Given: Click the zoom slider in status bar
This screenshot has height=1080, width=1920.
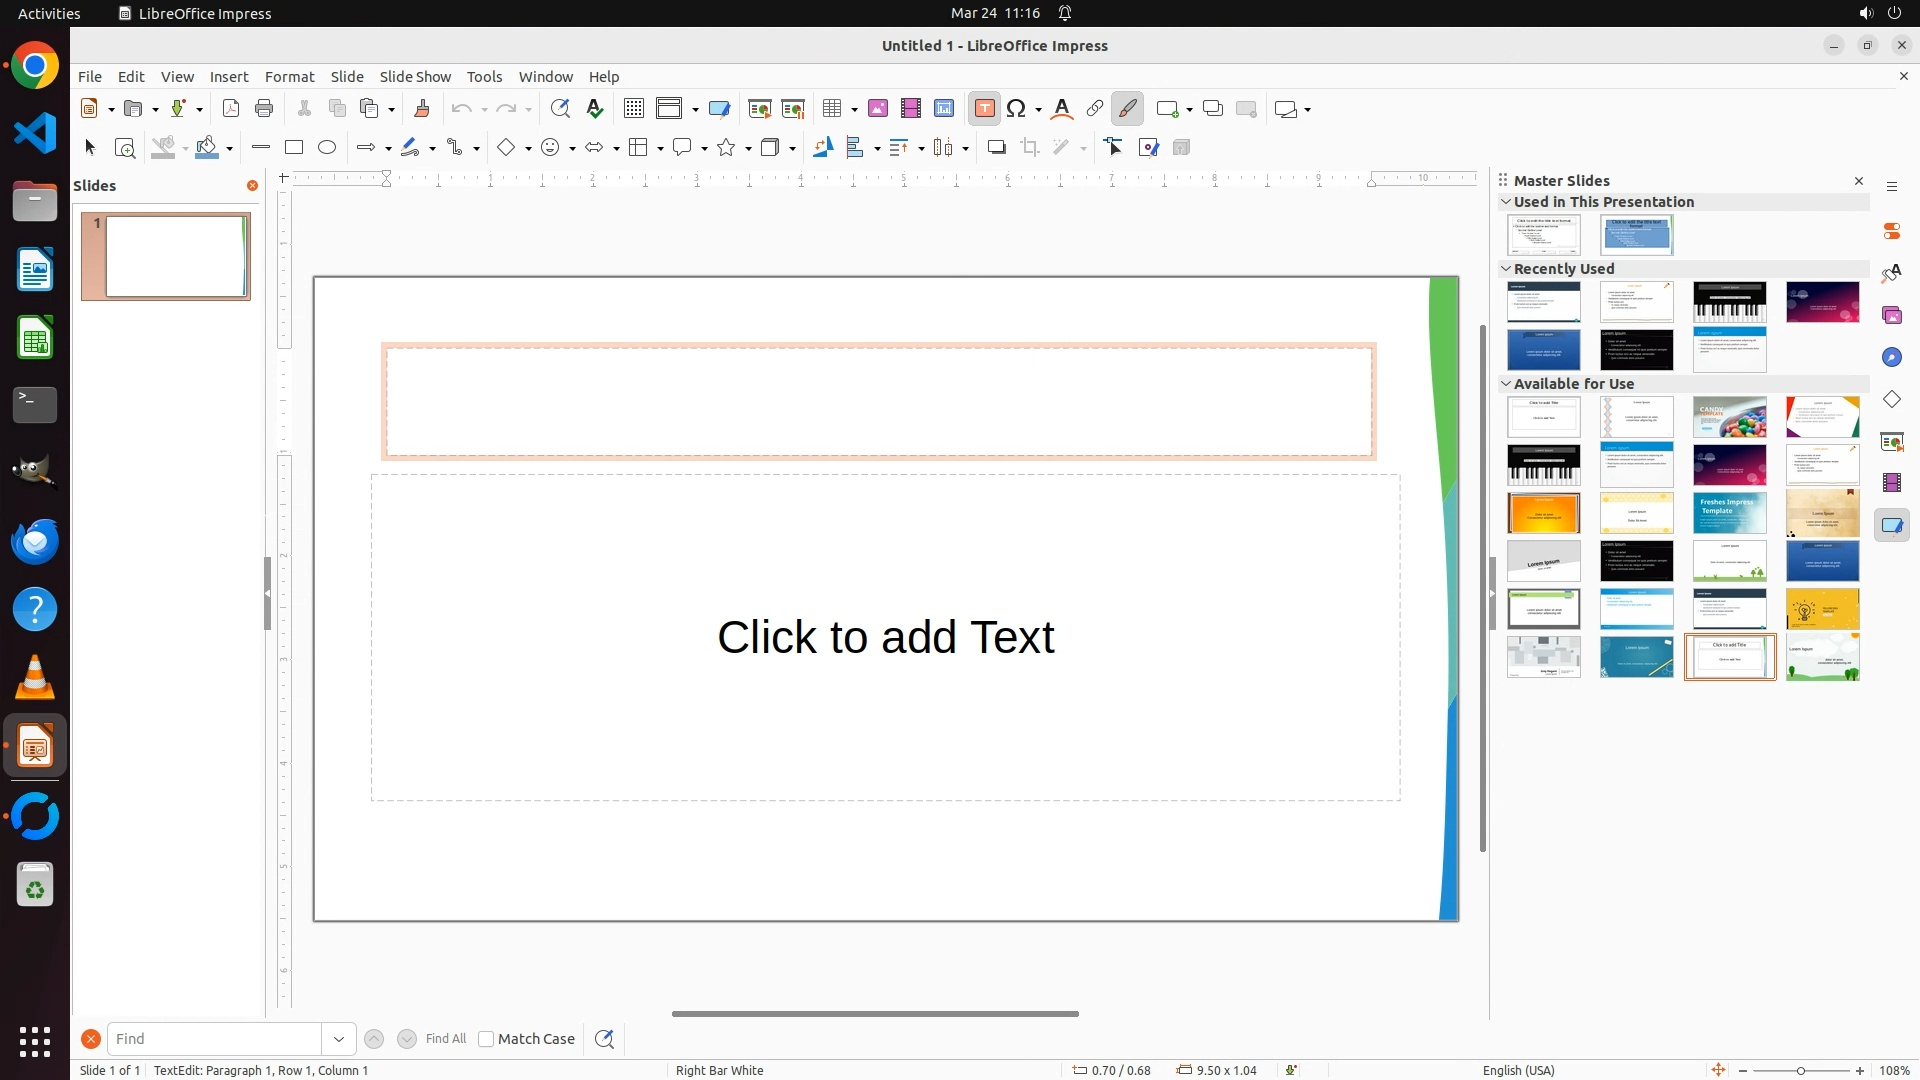Looking at the screenshot, I should [1801, 1071].
